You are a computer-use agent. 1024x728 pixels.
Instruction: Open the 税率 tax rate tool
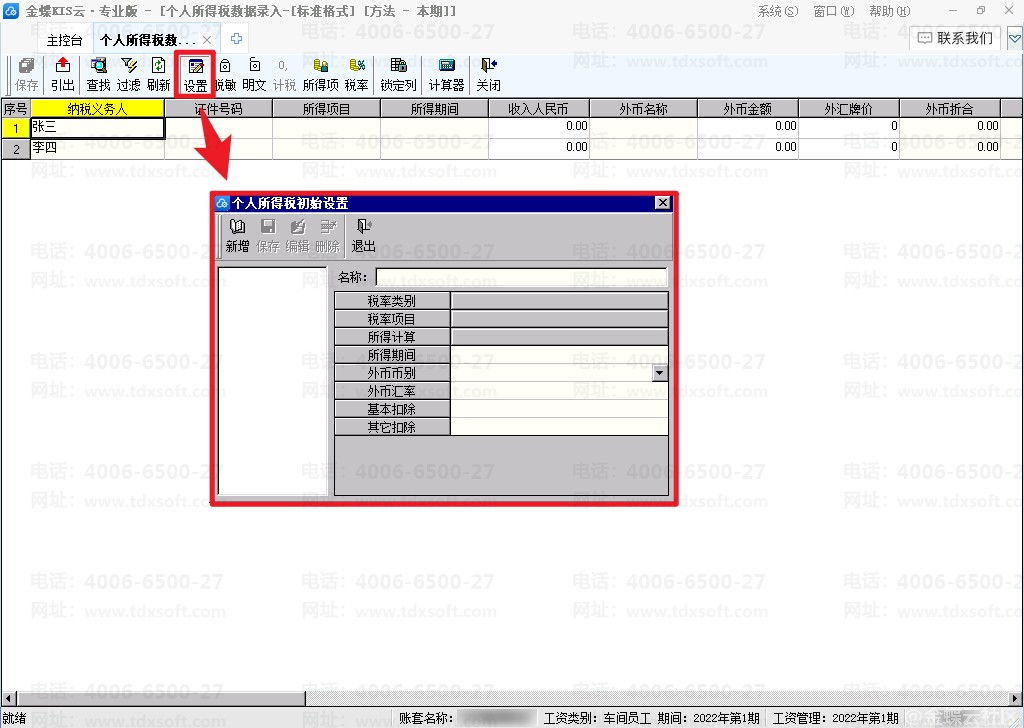click(357, 74)
